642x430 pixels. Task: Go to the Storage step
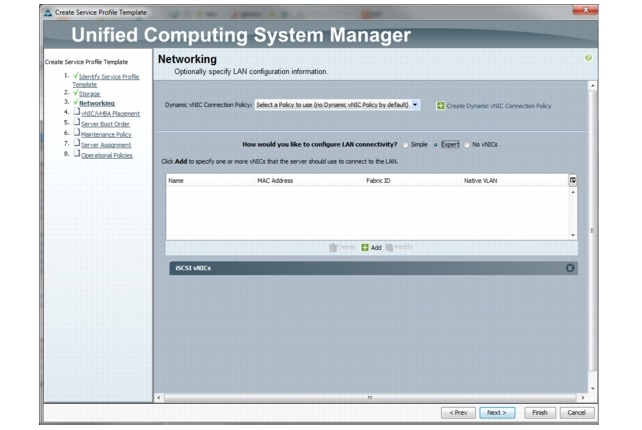[89, 94]
